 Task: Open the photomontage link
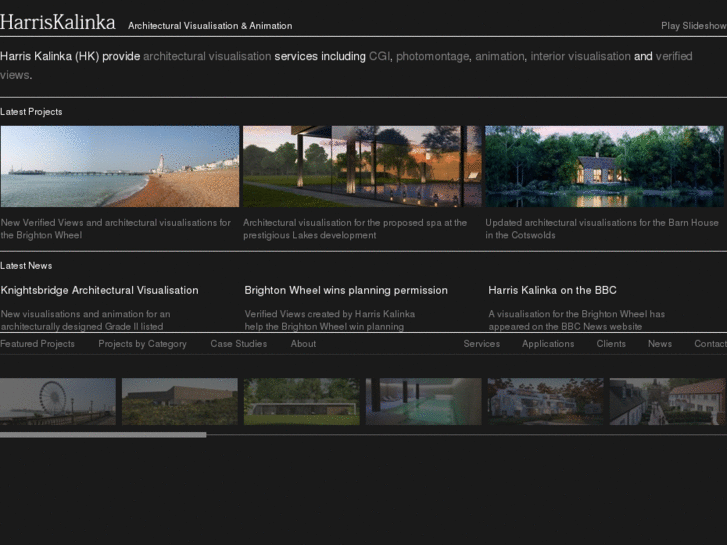tap(432, 57)
